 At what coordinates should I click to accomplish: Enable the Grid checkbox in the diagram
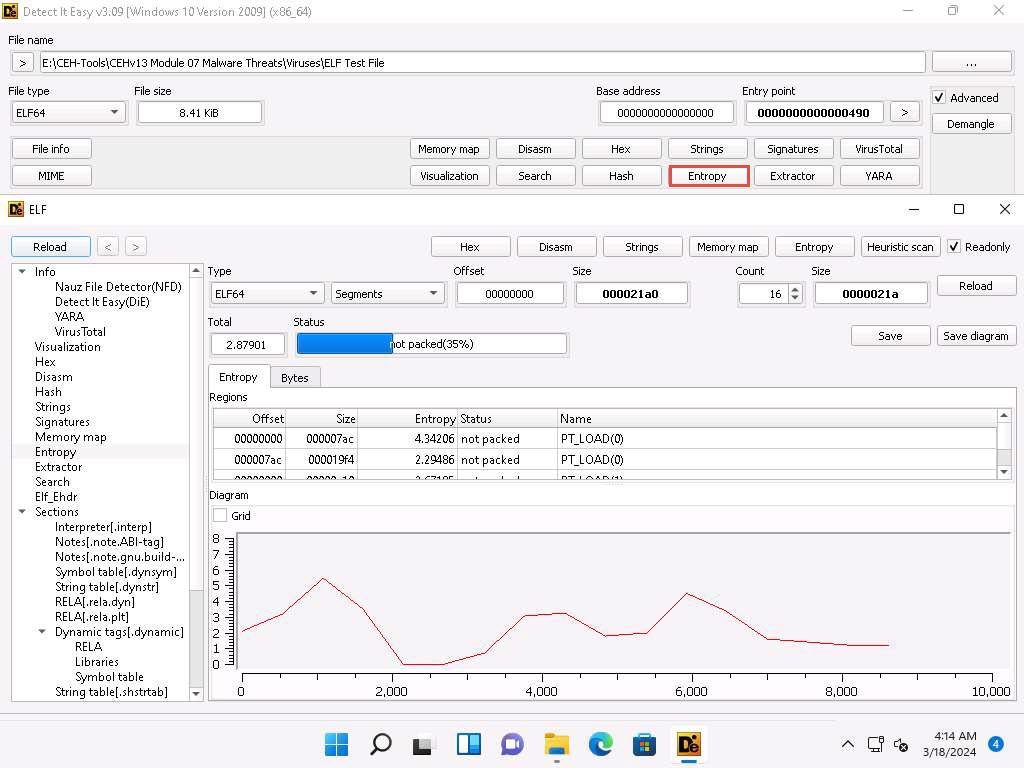click(220, 516)
